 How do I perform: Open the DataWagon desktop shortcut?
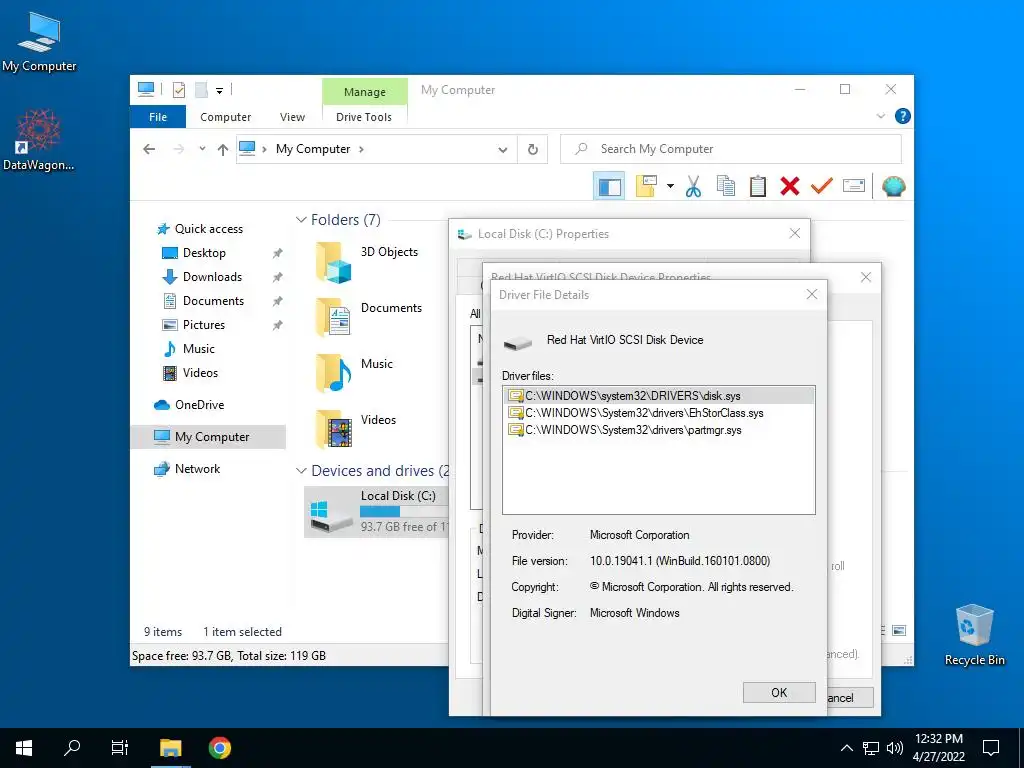point(38,140)
